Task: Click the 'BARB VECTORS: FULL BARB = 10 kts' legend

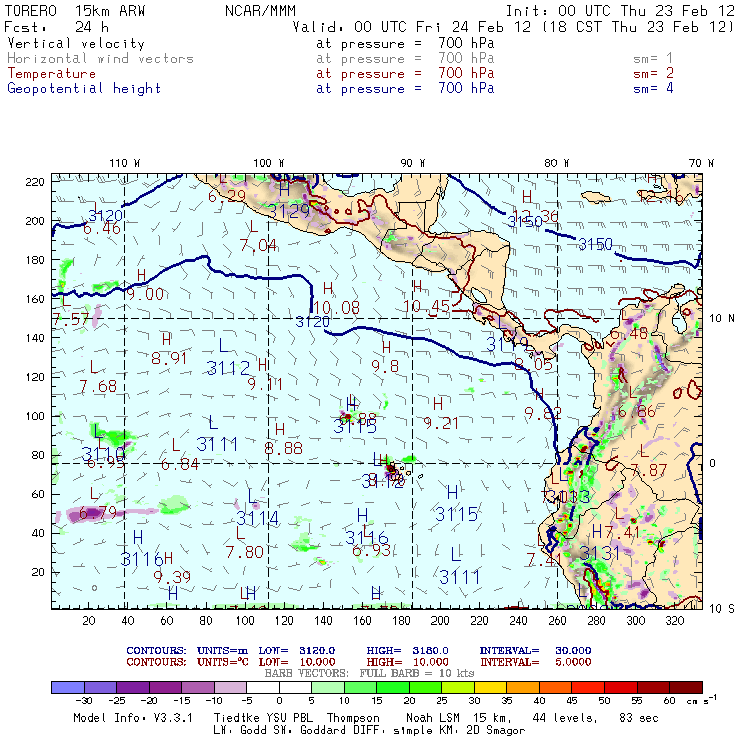Action: click(369, 673)
